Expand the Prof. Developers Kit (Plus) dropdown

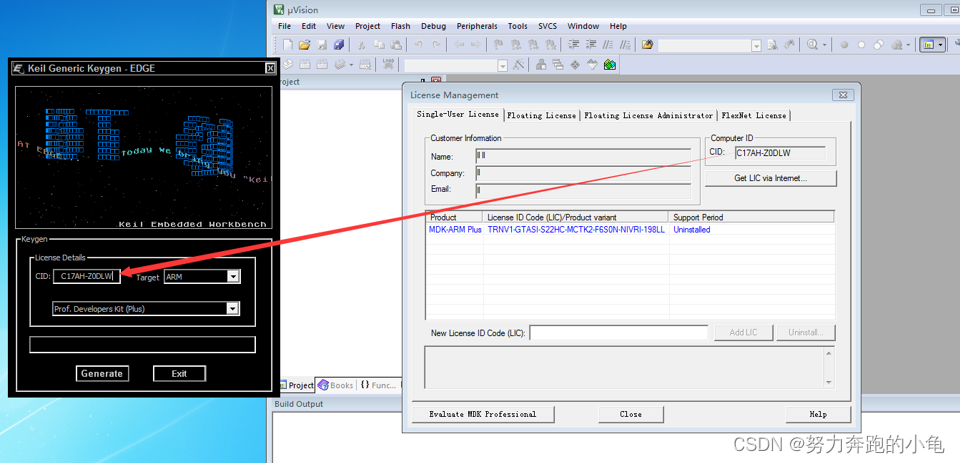(x=232, y=309)
